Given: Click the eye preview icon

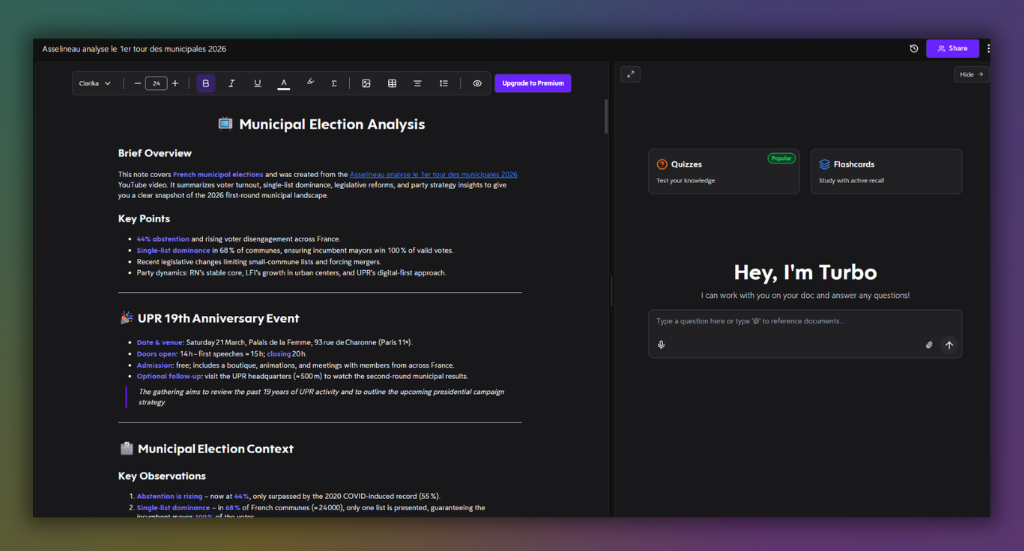Looking at the screenshot, I should pyautogui.click(x=477, y=83).
